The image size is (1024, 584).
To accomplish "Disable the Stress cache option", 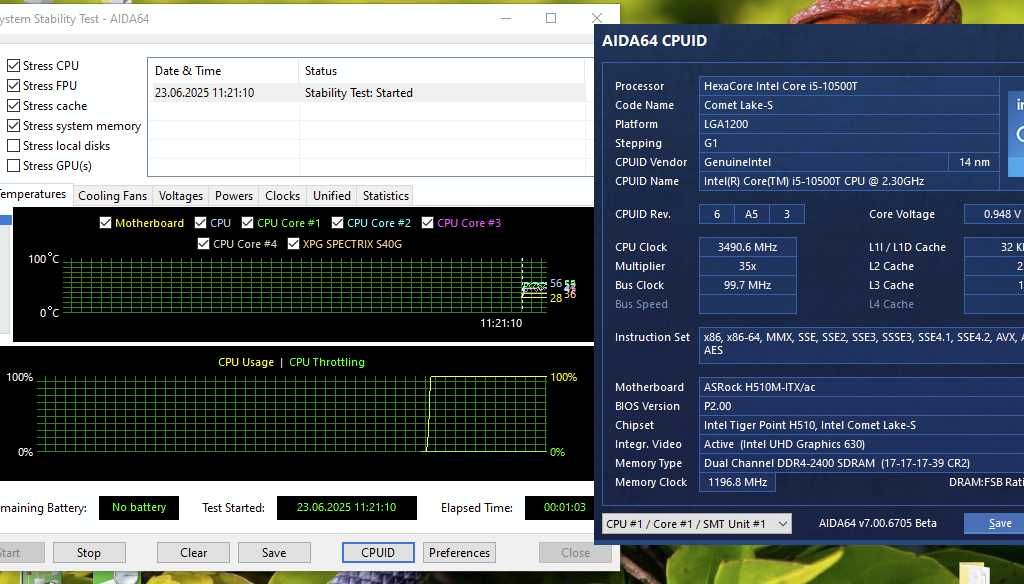I will (x=13, y=106).
